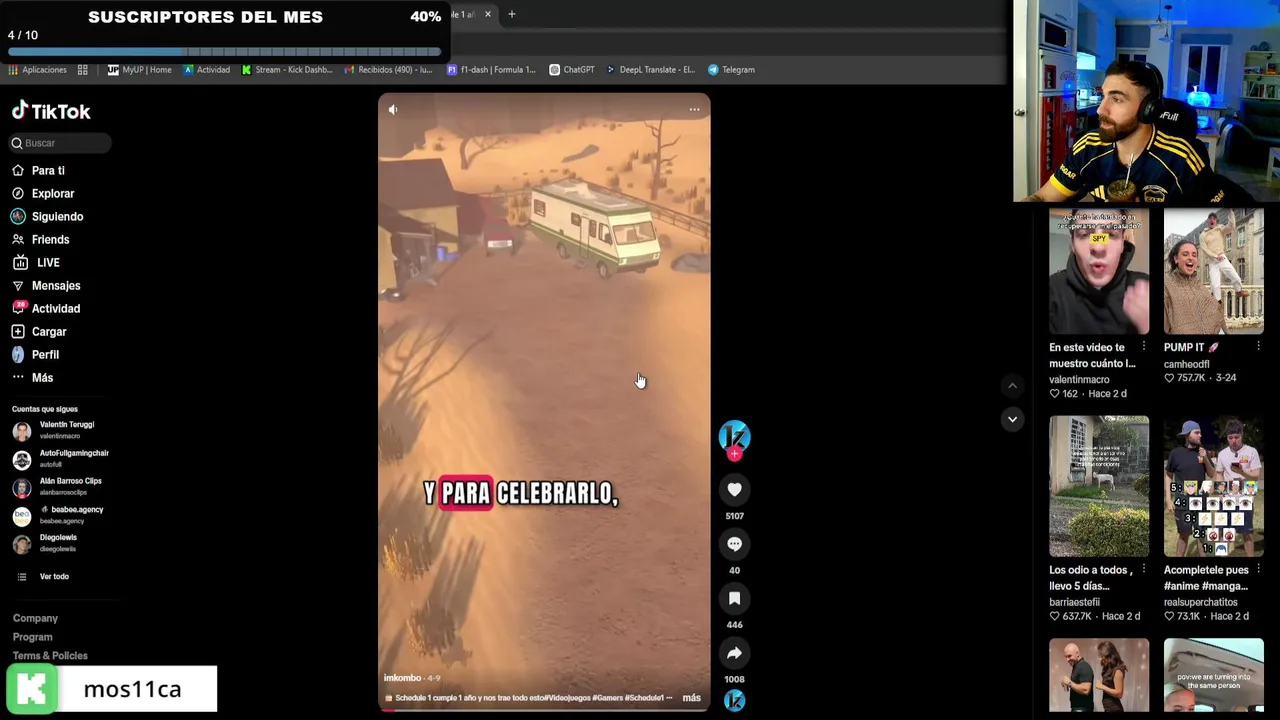Open the creator avatar beside the video
Screen dimensions: 1280x720
734,435
